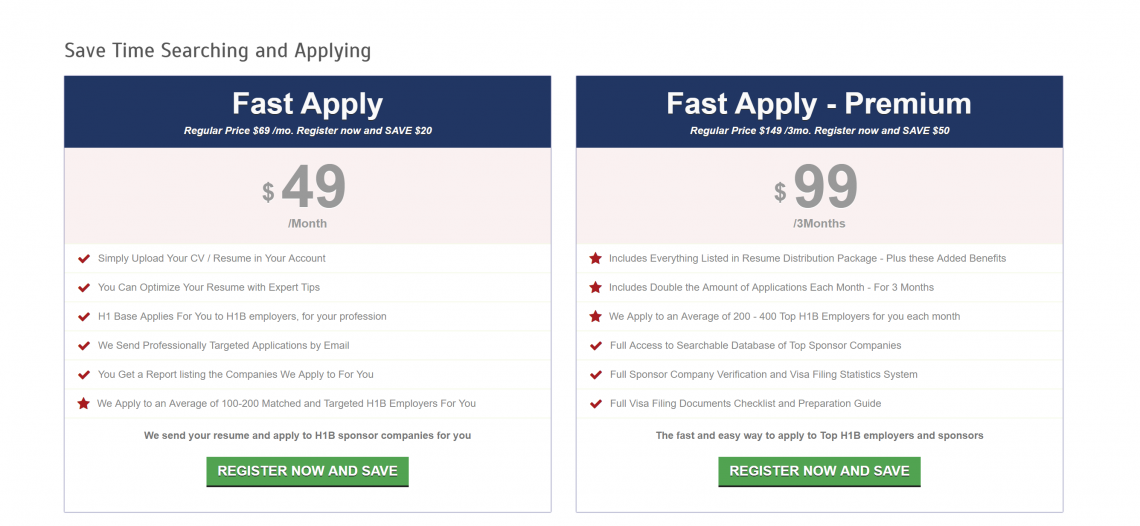This screenshot has width=1140, height=526.
Task: Click checkmark icon beside Simply Upload Your CV
Action: 84,258
